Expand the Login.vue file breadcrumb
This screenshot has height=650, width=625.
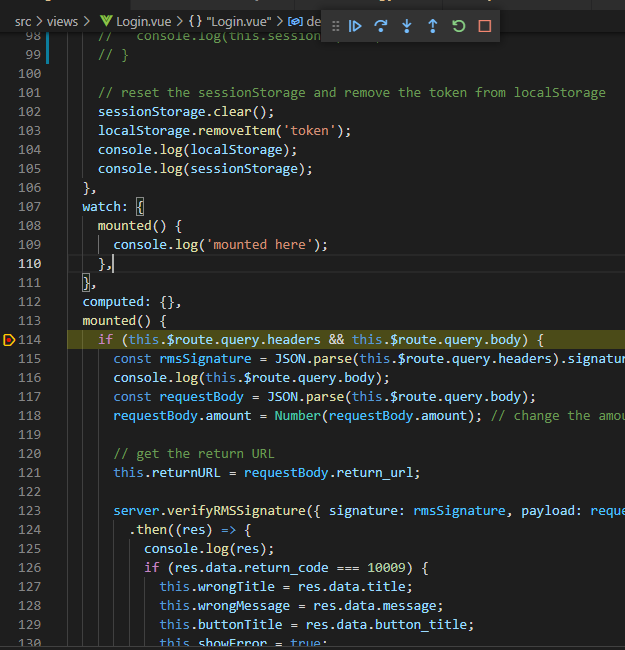point(145,21)
